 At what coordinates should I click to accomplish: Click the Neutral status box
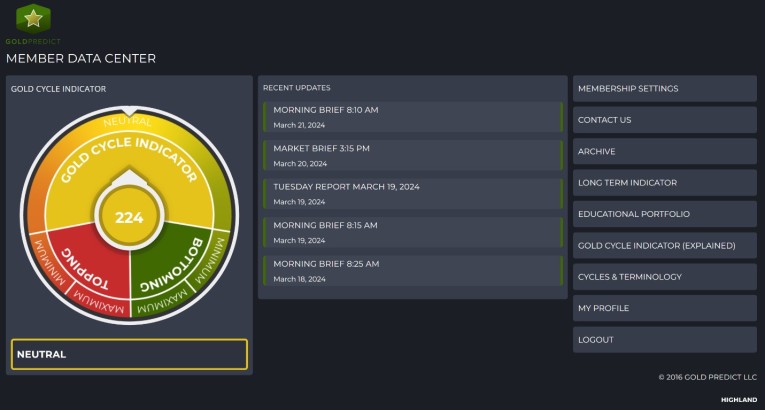pyautogui.click(x=129, y=354)
